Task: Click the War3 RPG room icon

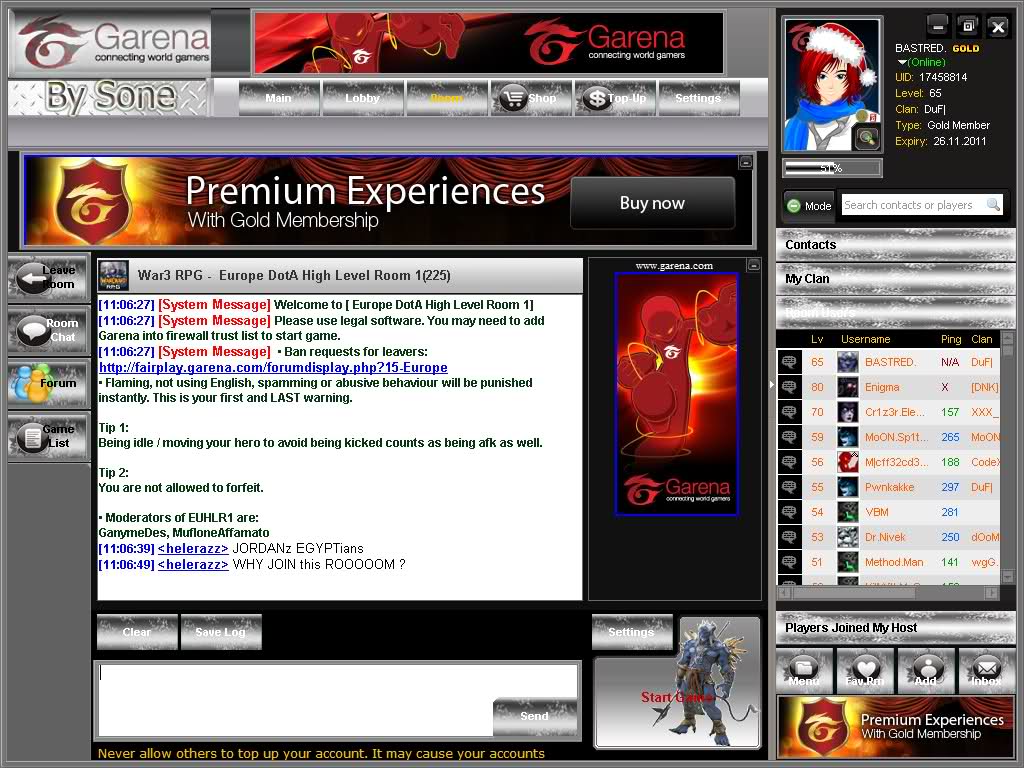Action: click(113, 276)
